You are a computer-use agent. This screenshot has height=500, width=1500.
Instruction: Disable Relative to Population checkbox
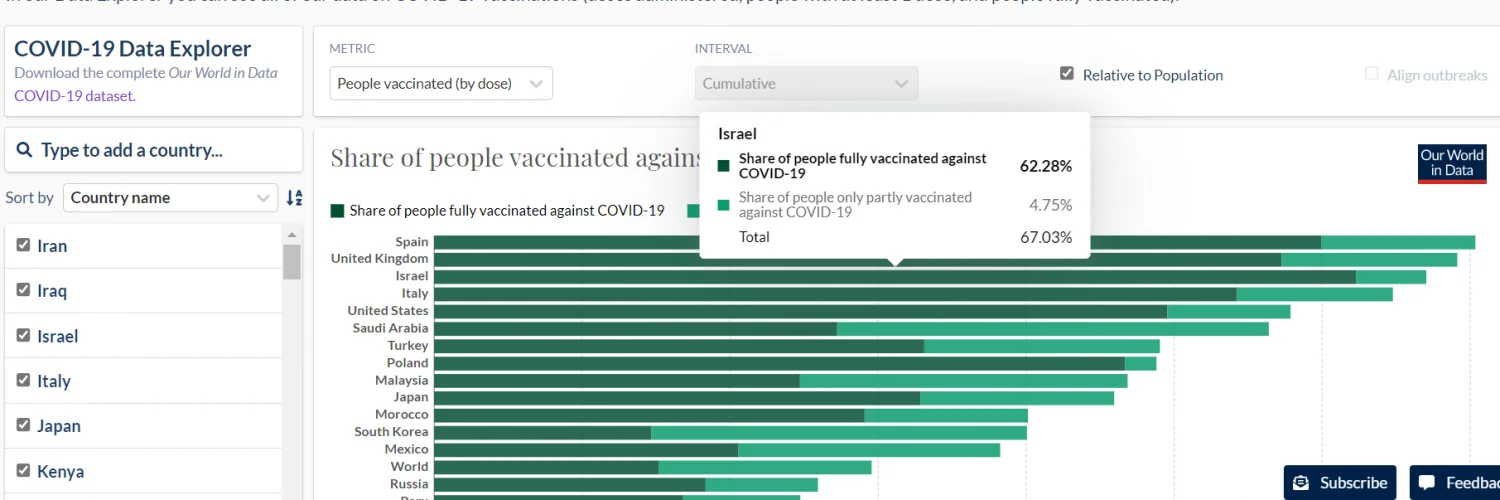click(1067, 74)
